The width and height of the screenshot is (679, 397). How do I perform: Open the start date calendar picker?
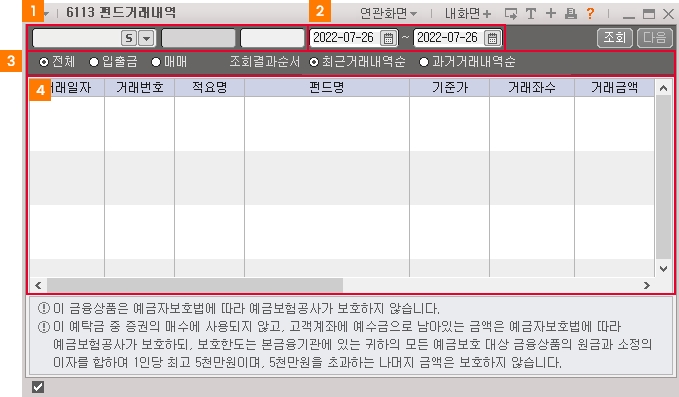tap(388, 38)
